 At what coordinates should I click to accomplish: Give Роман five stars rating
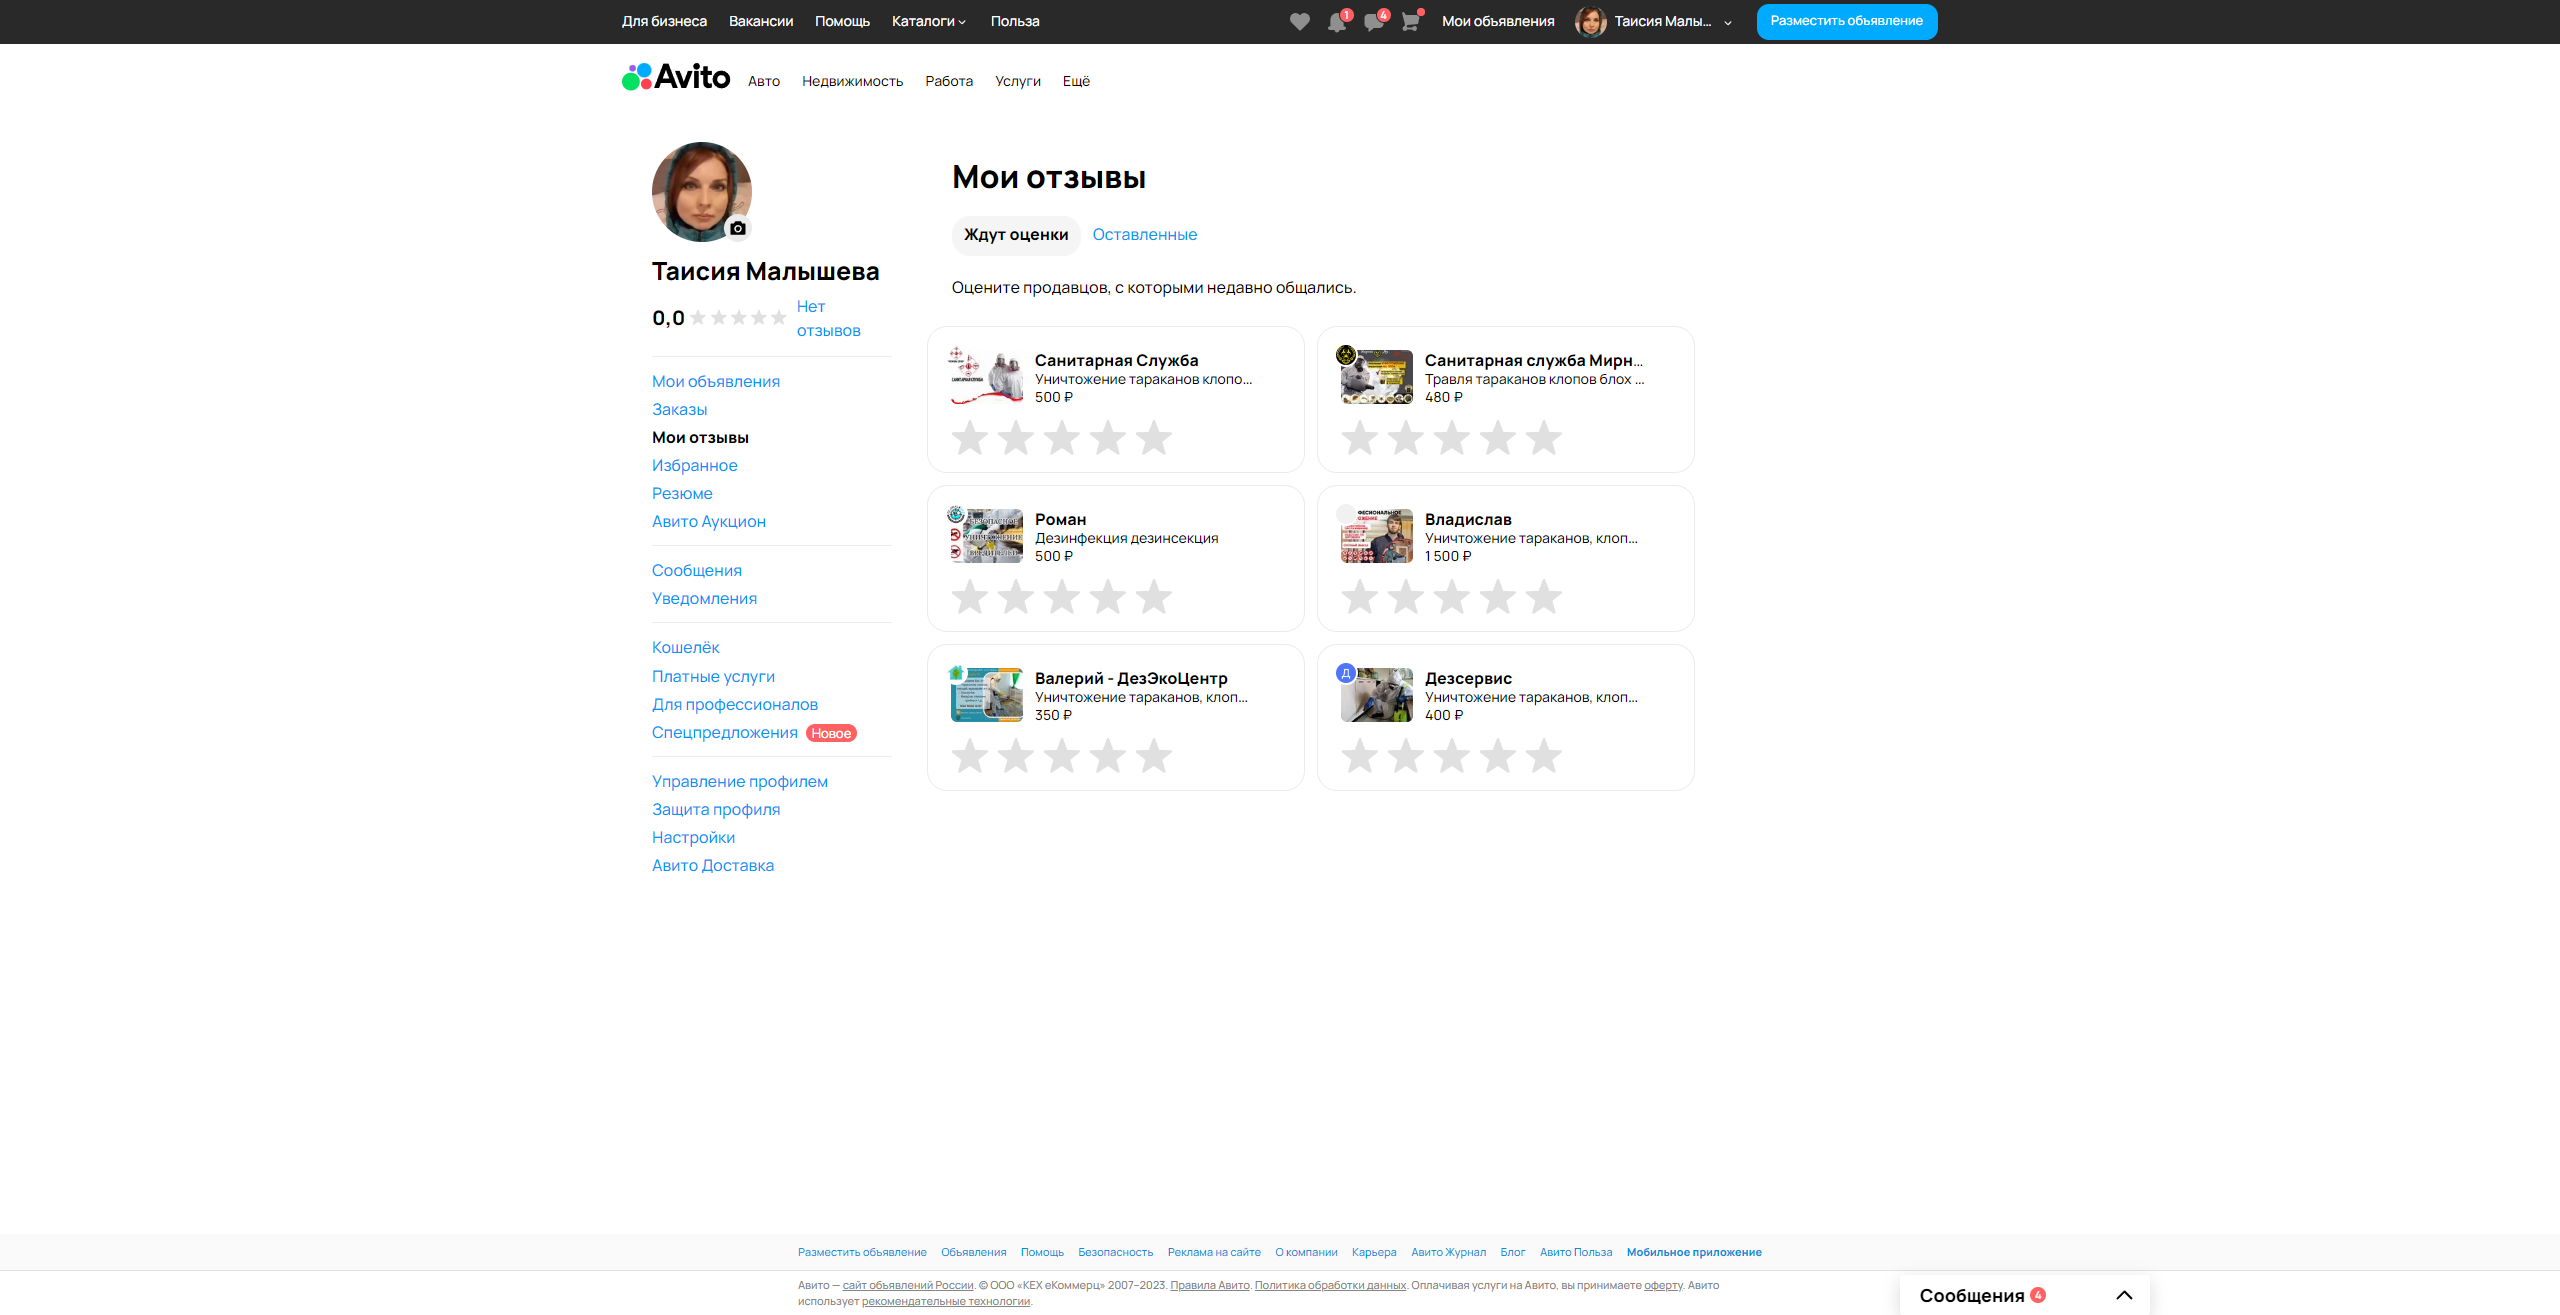[1153, 597]
